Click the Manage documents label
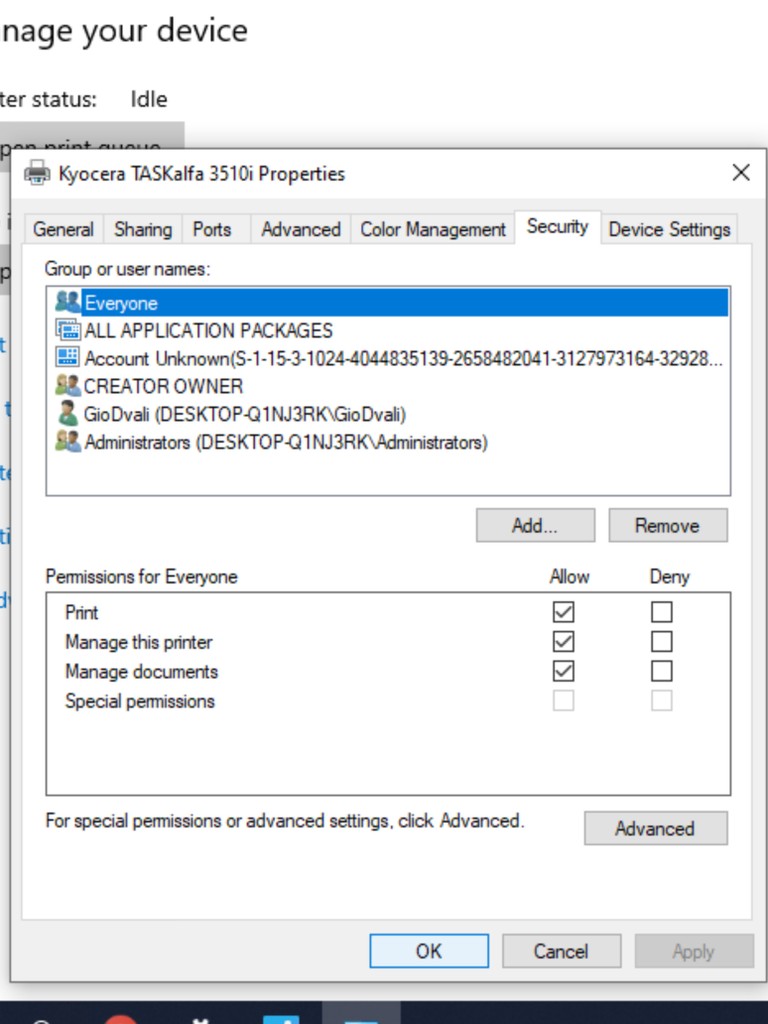 pos(141,671)
